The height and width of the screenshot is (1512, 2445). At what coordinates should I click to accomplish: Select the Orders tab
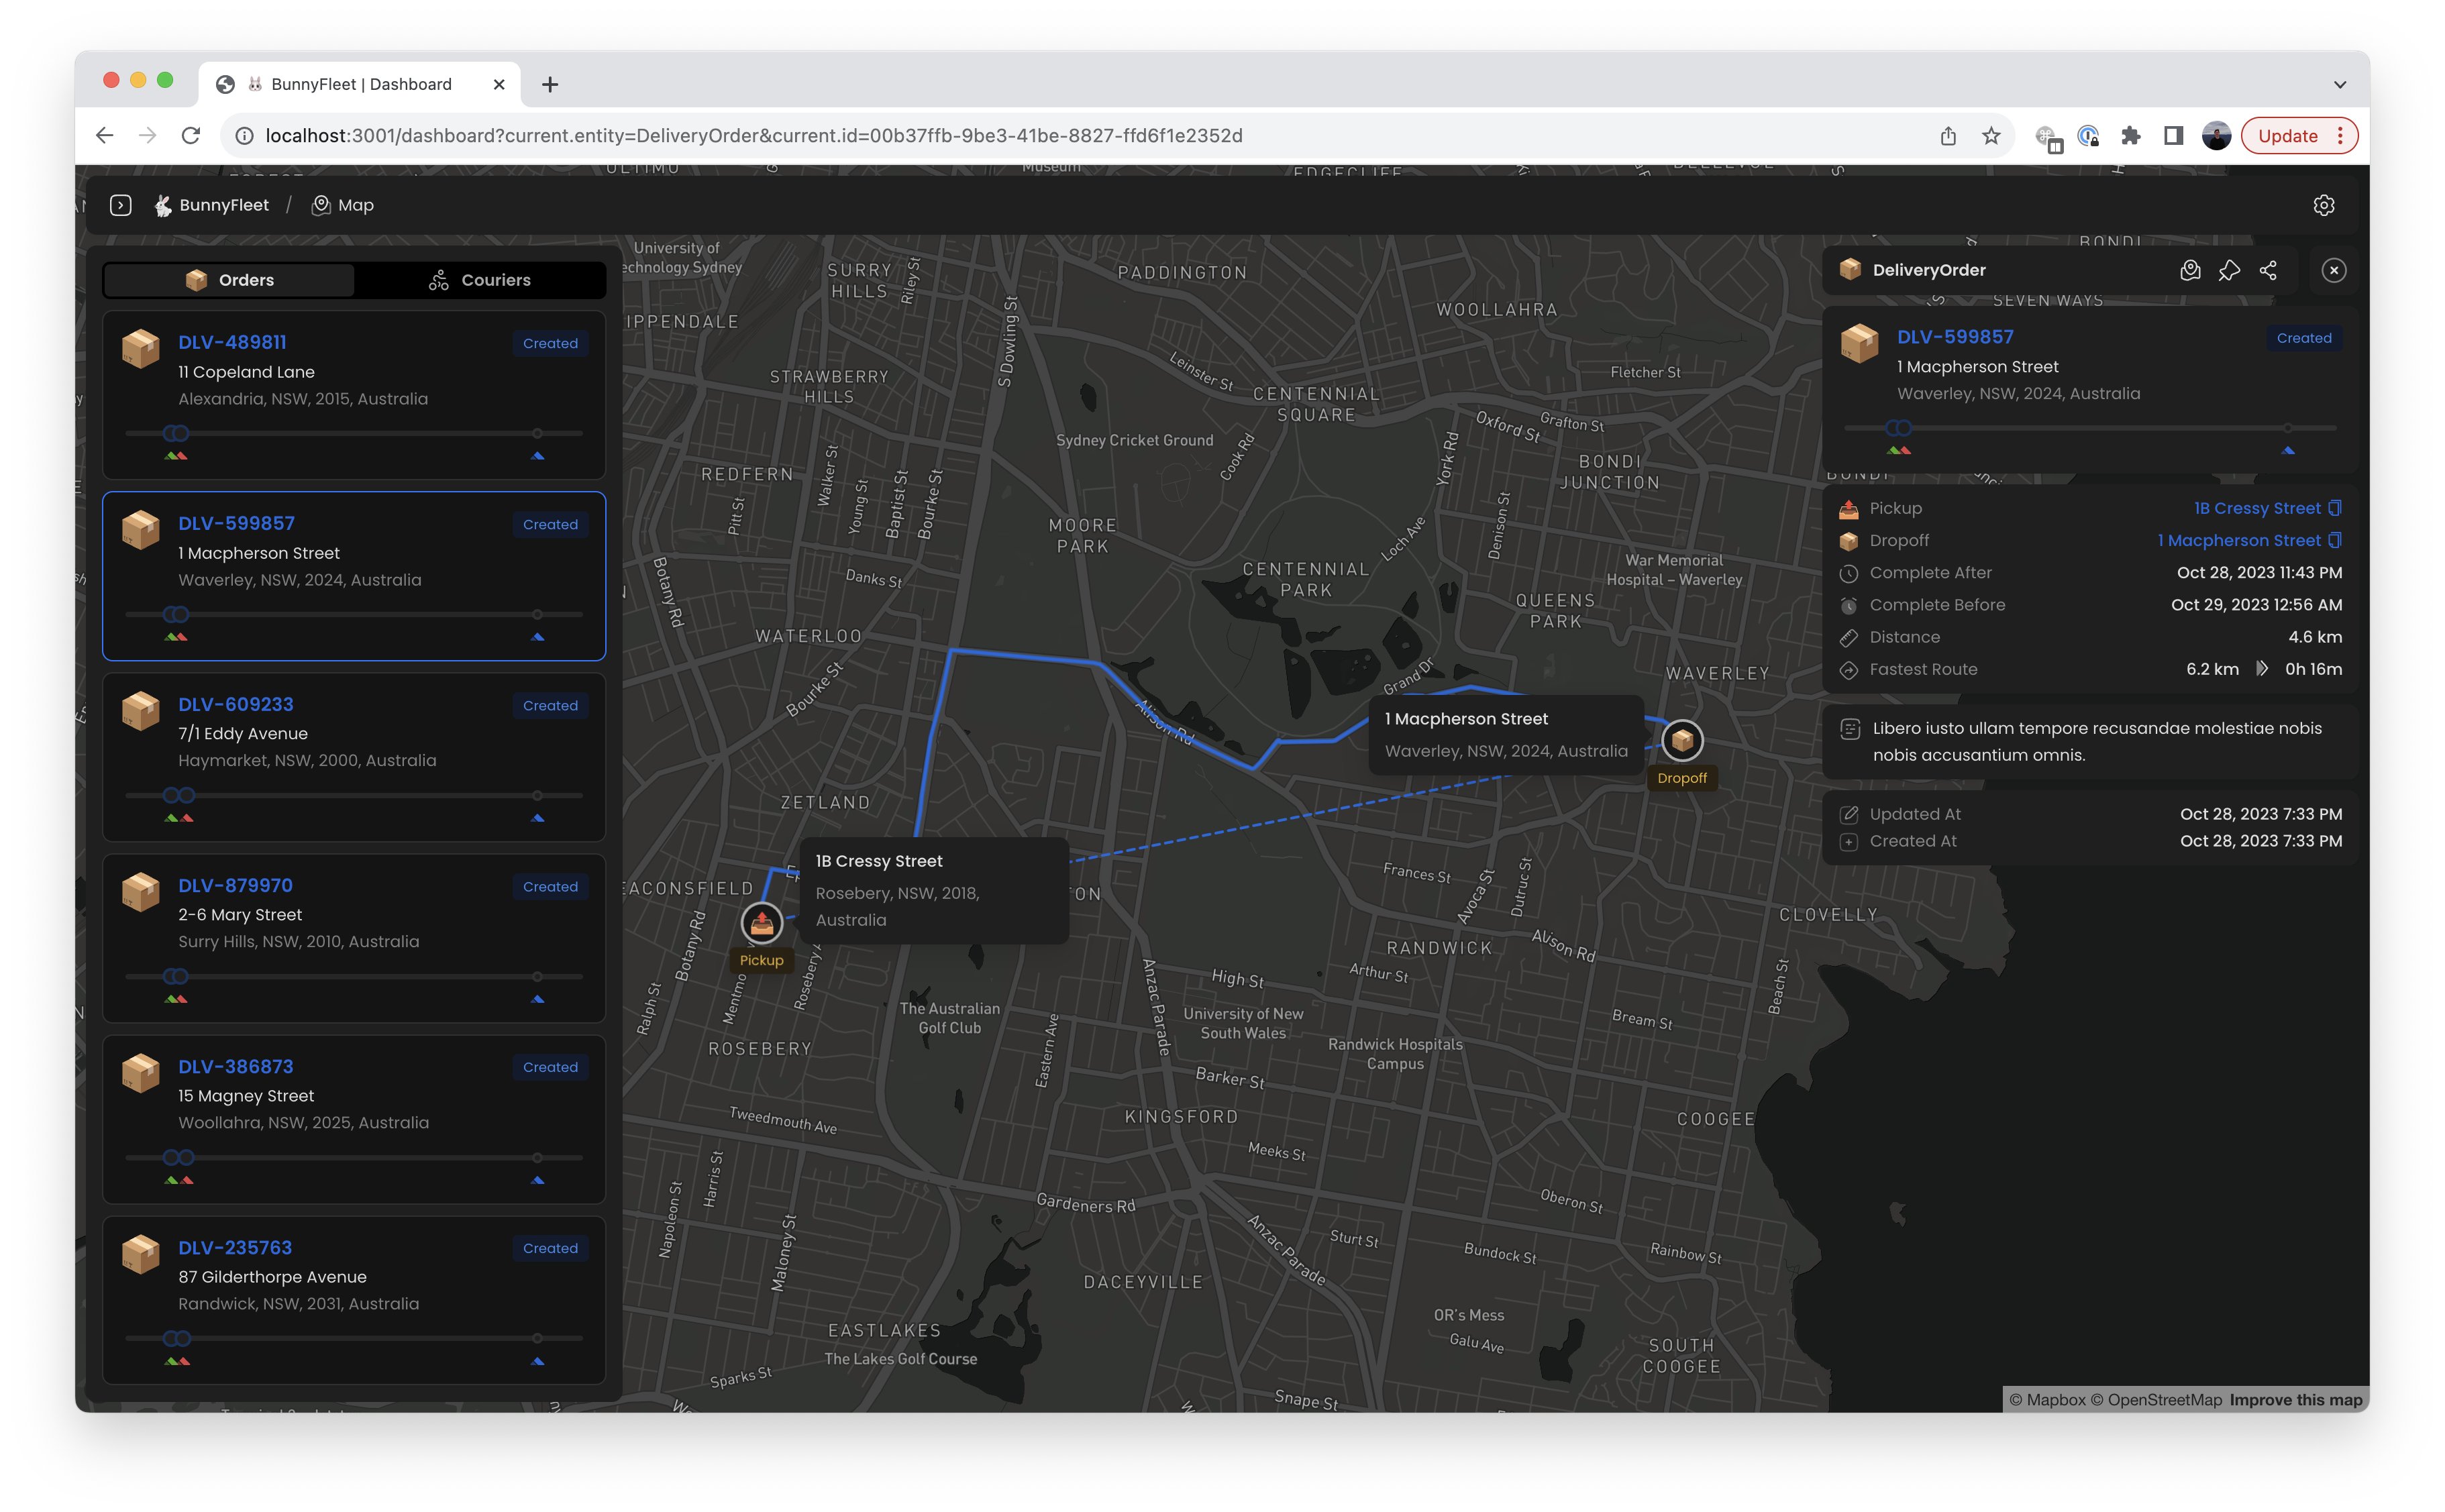pos(229,280)
